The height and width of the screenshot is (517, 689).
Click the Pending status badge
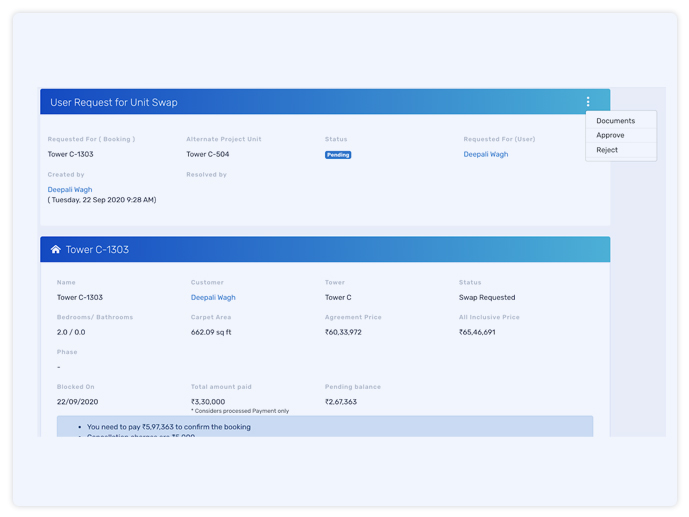(338, 155)
